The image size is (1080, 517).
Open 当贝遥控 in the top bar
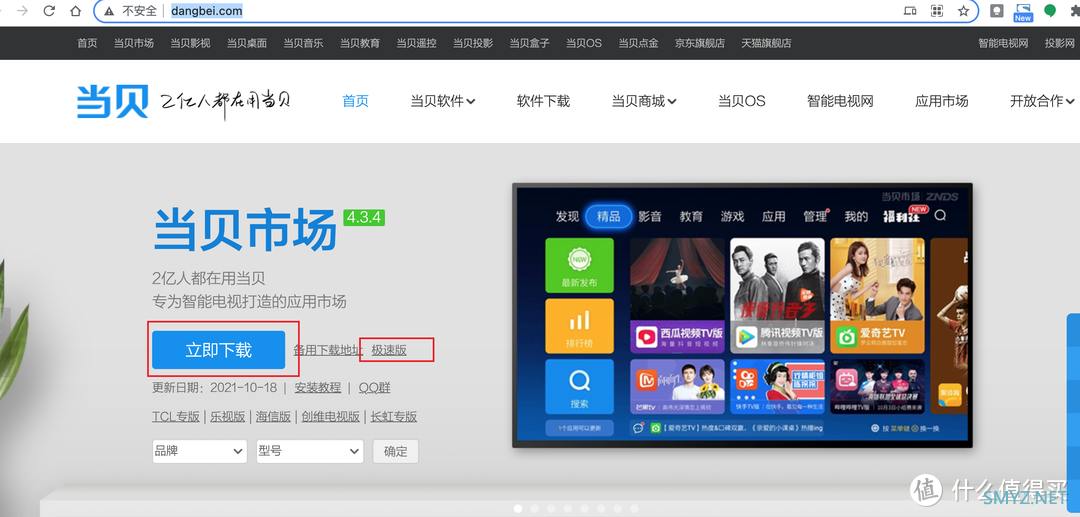tap(416, 43)
